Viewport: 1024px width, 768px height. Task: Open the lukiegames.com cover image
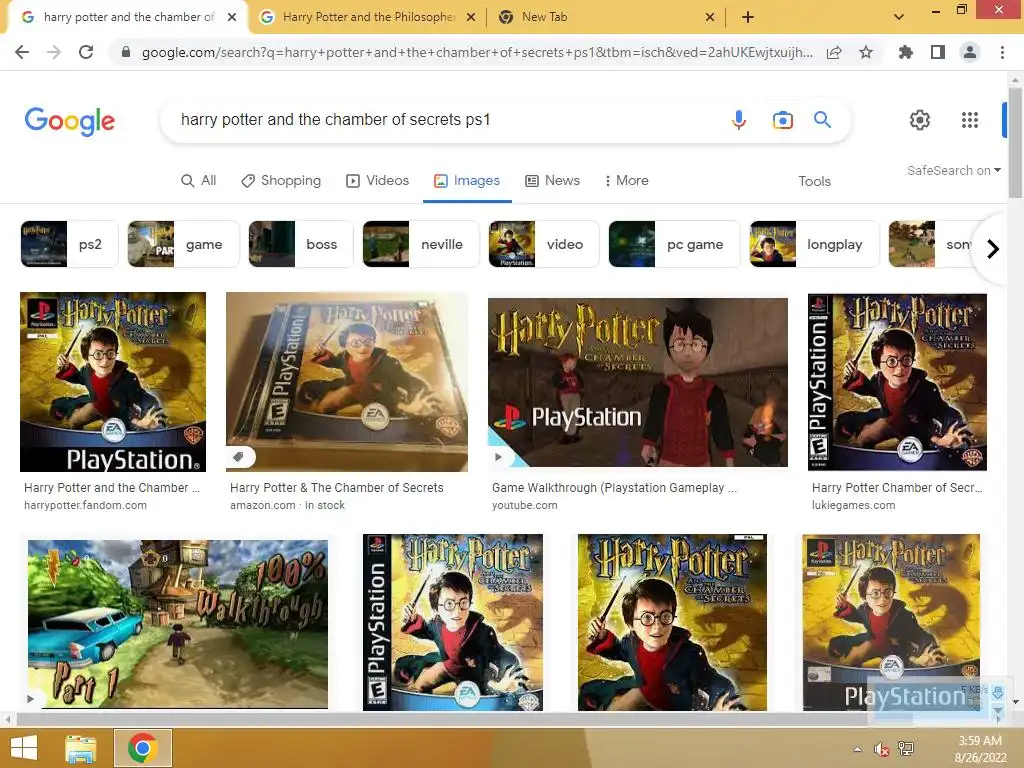click(x=897, y=382)
